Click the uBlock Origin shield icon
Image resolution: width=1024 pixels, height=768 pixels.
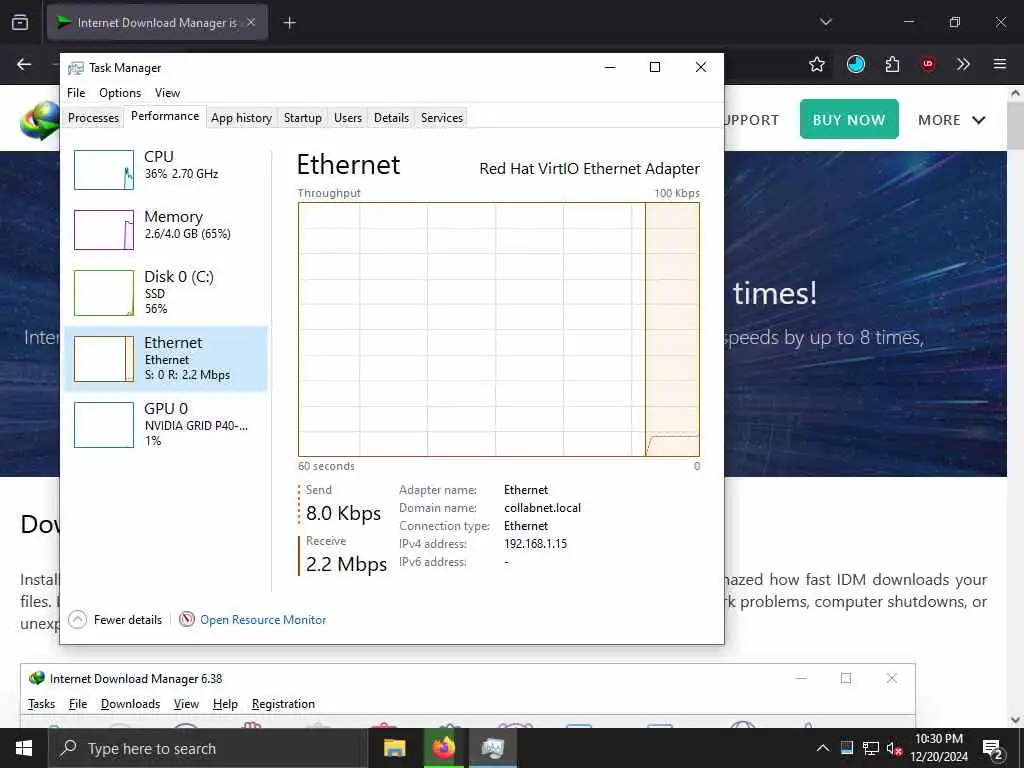pyautogui.click(x=927, y=64)
